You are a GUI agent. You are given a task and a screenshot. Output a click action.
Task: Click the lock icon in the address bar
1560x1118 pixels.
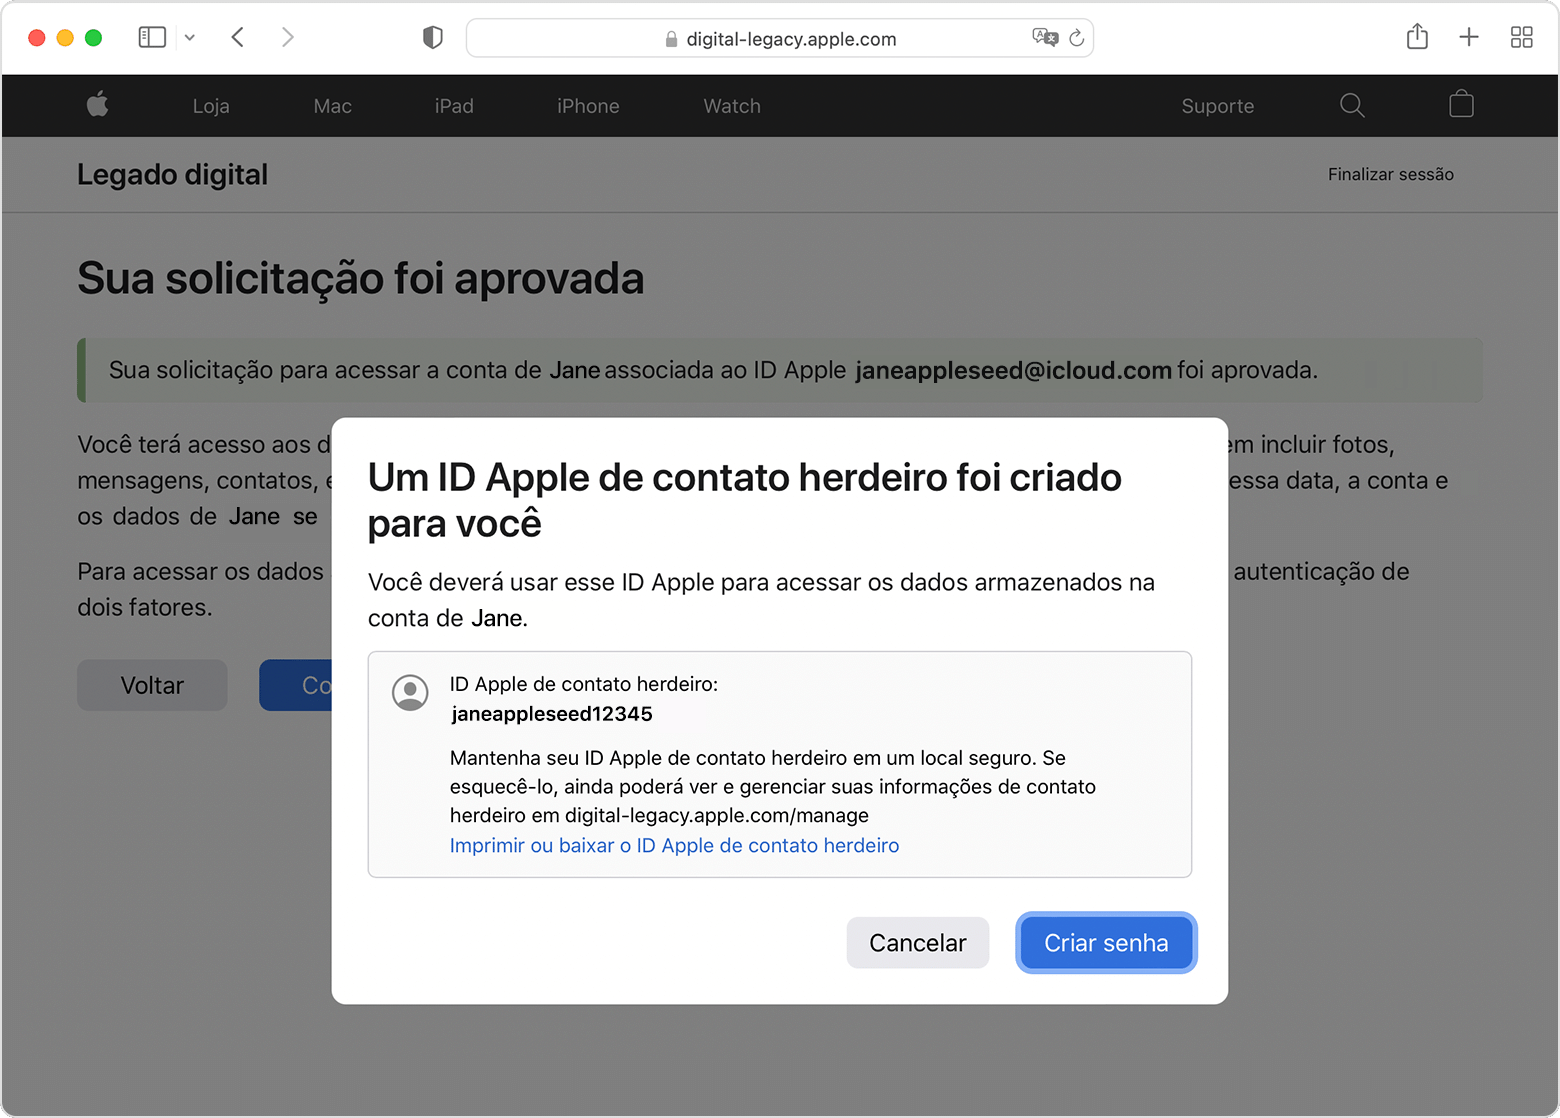671,39
